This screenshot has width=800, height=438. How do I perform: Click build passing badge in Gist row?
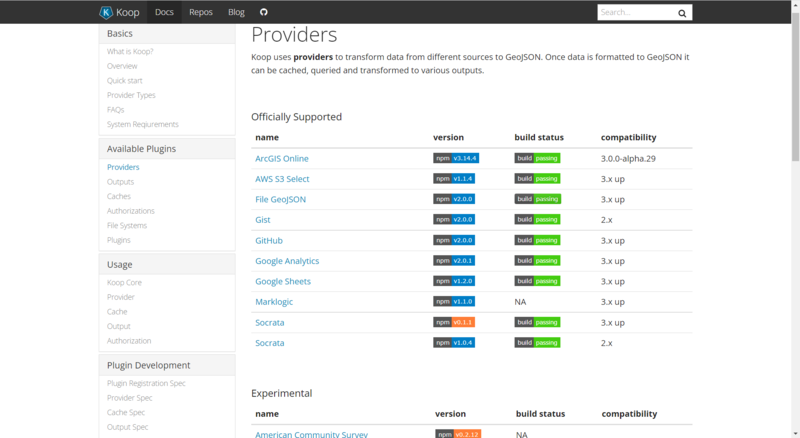click(537, 220)
